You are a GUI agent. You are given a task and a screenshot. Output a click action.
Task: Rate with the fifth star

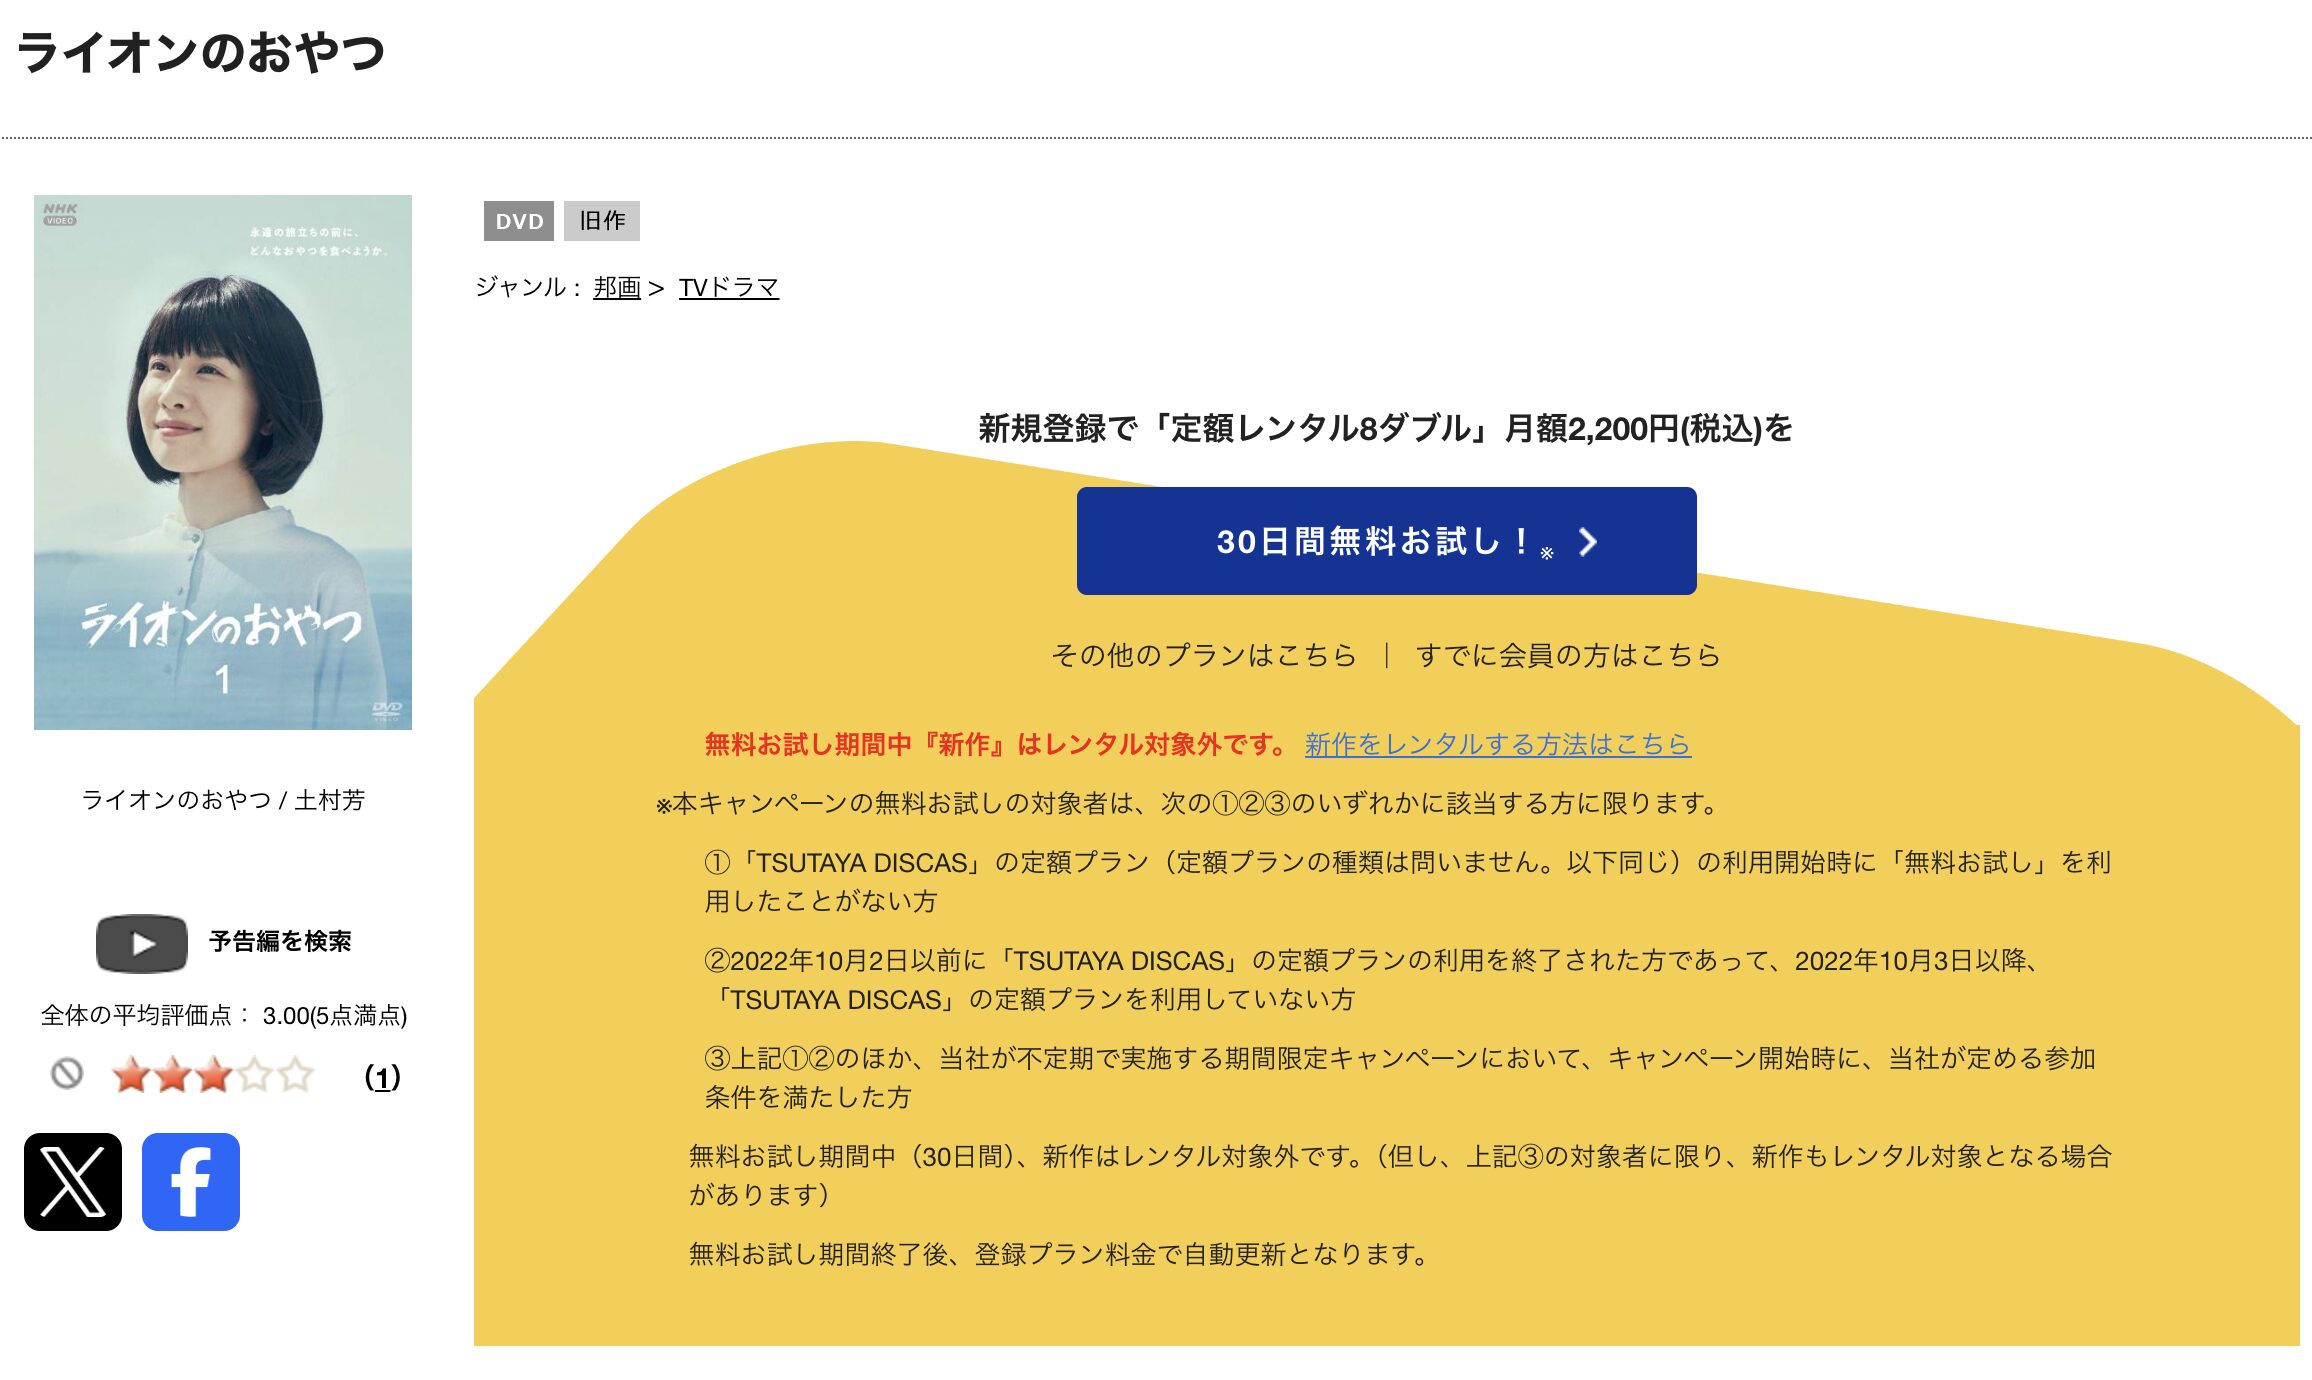(x=295, y=1076)
